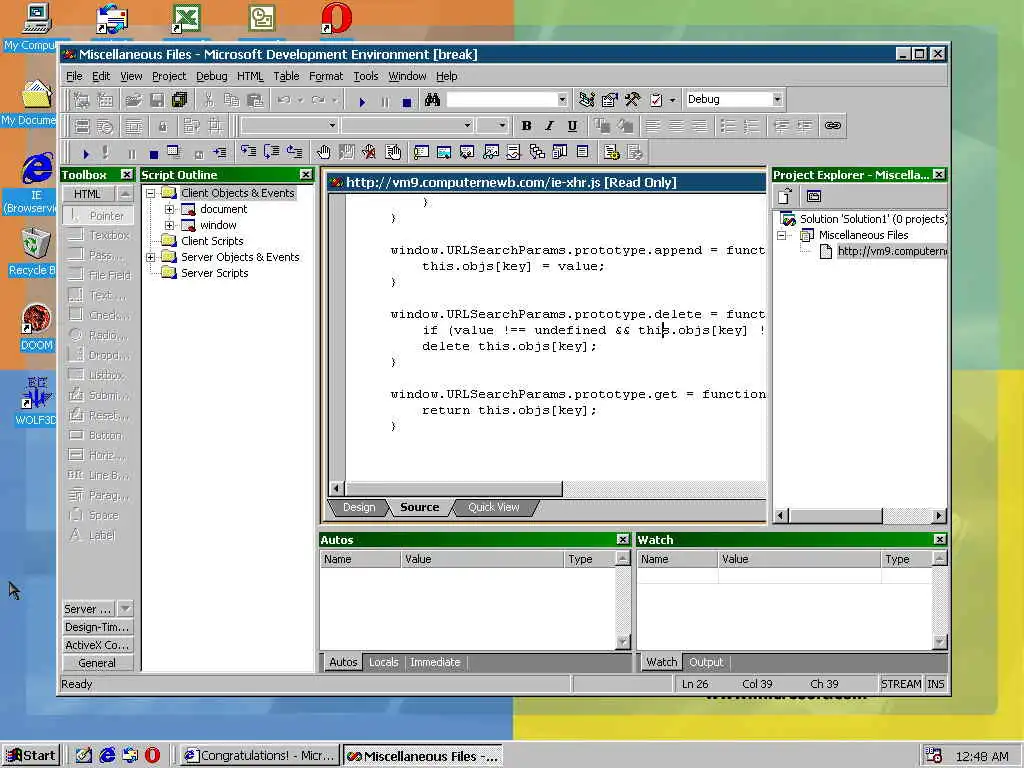Image resolution: width=1024 pixels, height=768 pixels.
Task: Switch to the Output tab
Action: tap(706, 662)
